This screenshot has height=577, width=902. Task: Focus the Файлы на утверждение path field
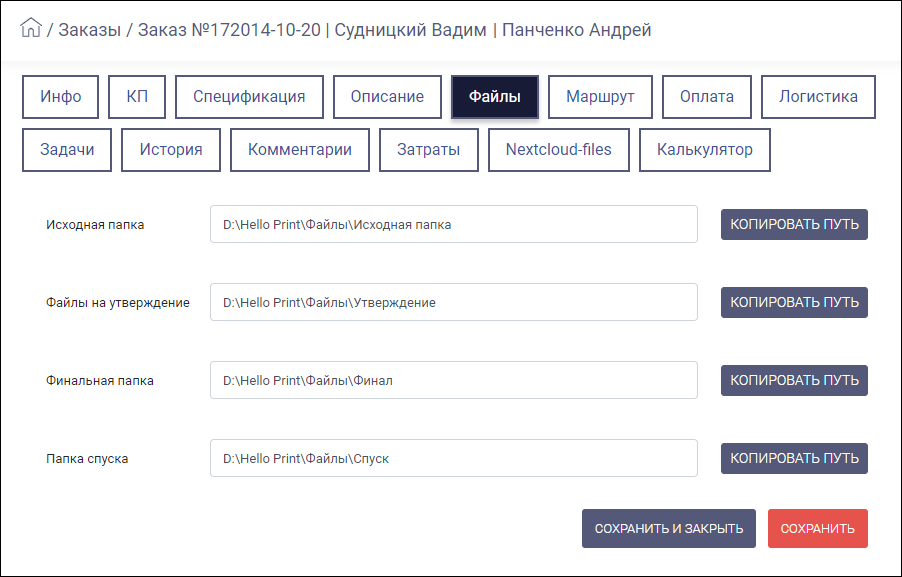[x=454, y=302]
